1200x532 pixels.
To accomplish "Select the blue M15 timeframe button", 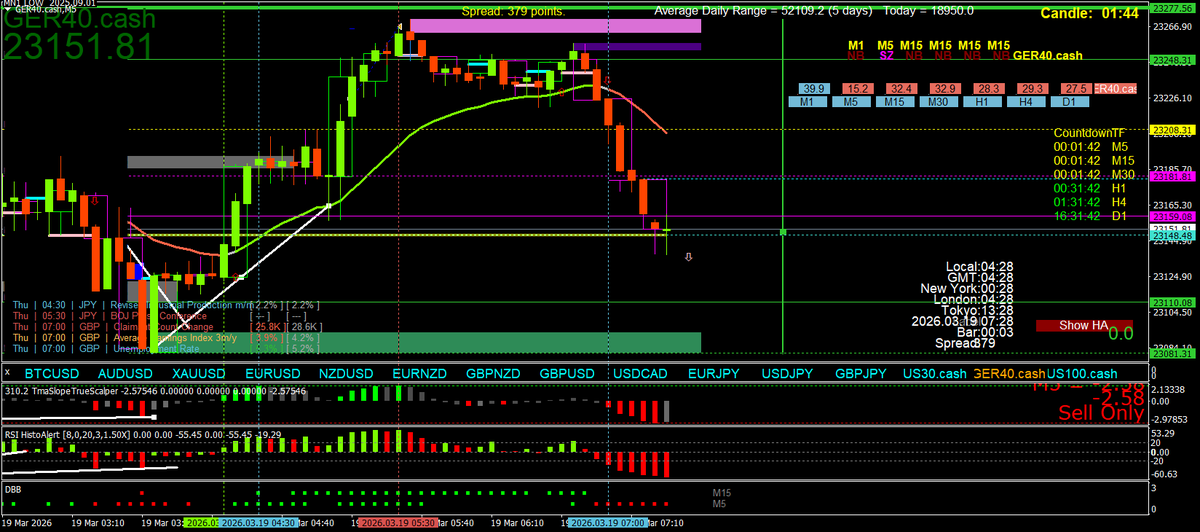I will (x=895, y=102).
